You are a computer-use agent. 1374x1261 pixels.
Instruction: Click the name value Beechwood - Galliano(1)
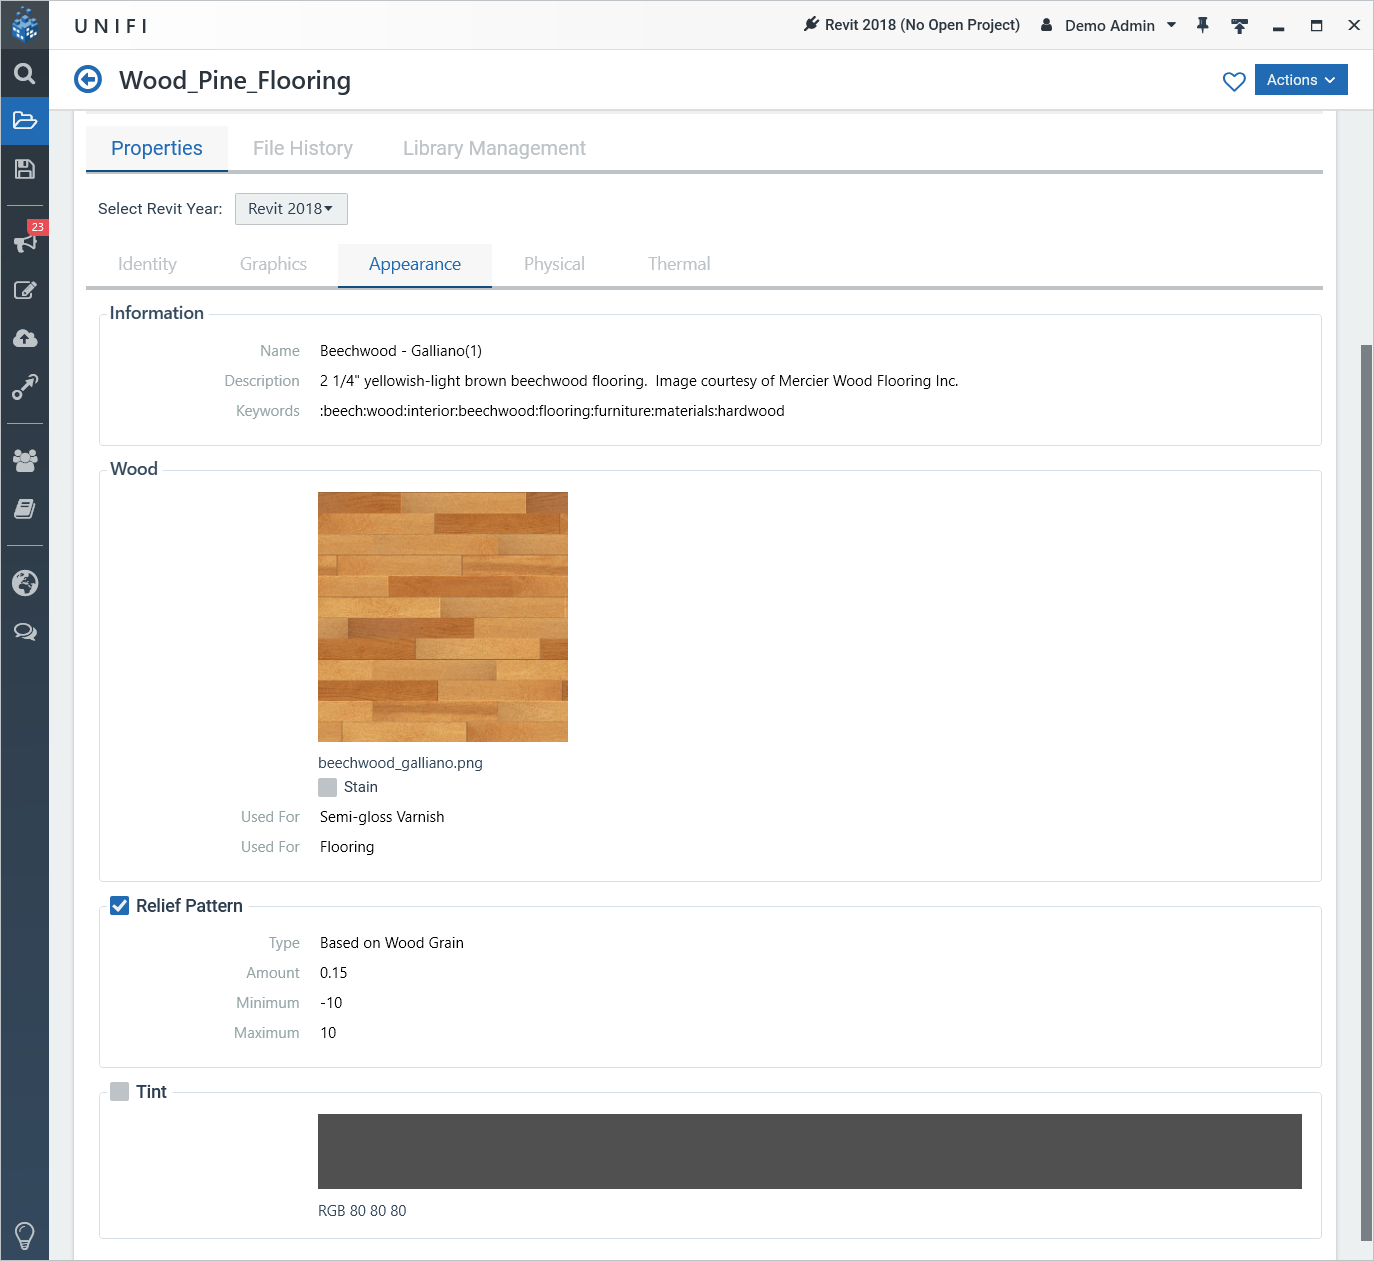click(401, 351)
